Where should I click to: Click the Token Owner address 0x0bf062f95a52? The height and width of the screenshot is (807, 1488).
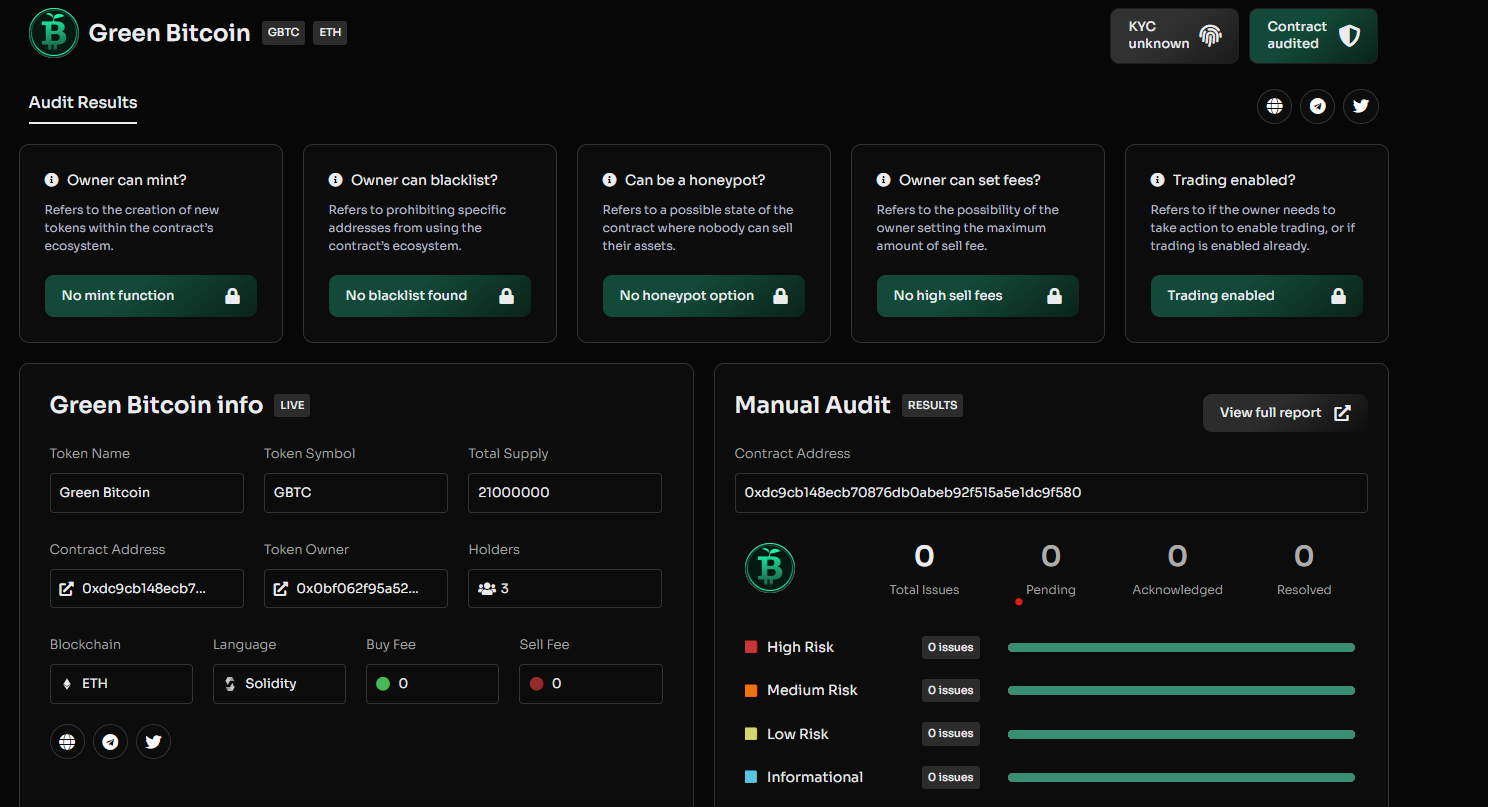click(358, 589)
